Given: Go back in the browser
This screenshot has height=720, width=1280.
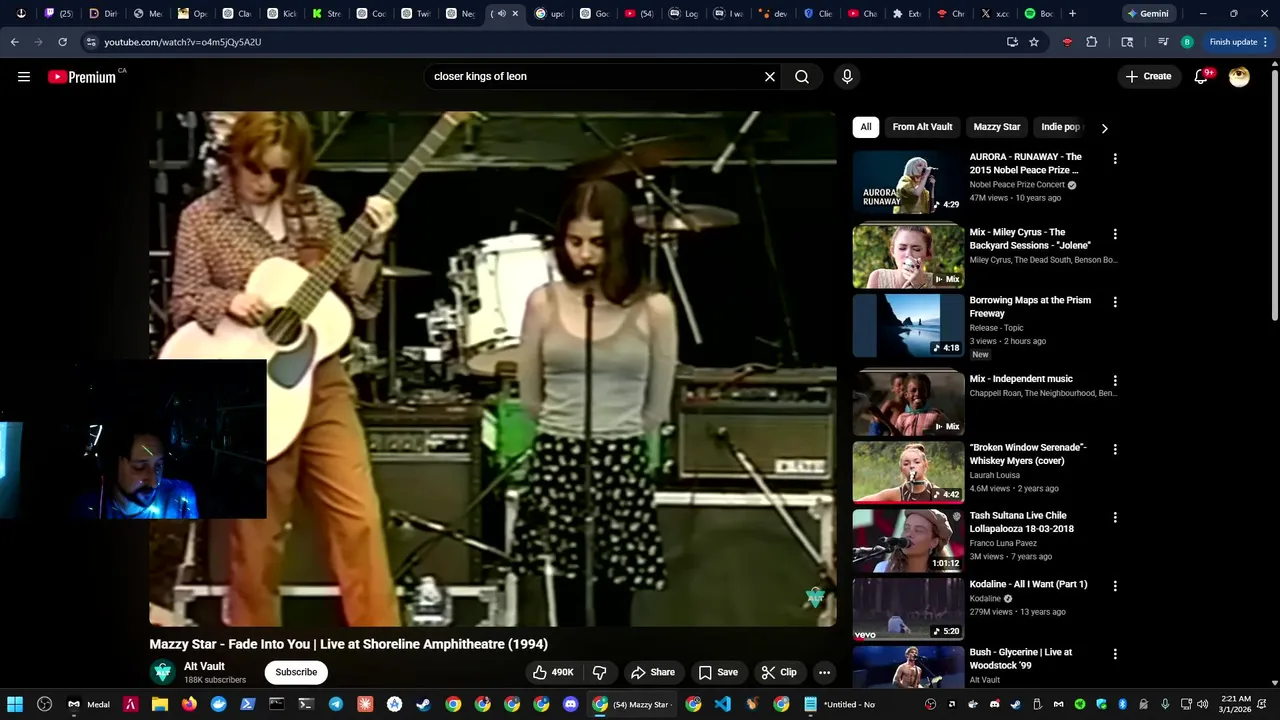Looking at the screenshot, I should click(x=14, y=42).
